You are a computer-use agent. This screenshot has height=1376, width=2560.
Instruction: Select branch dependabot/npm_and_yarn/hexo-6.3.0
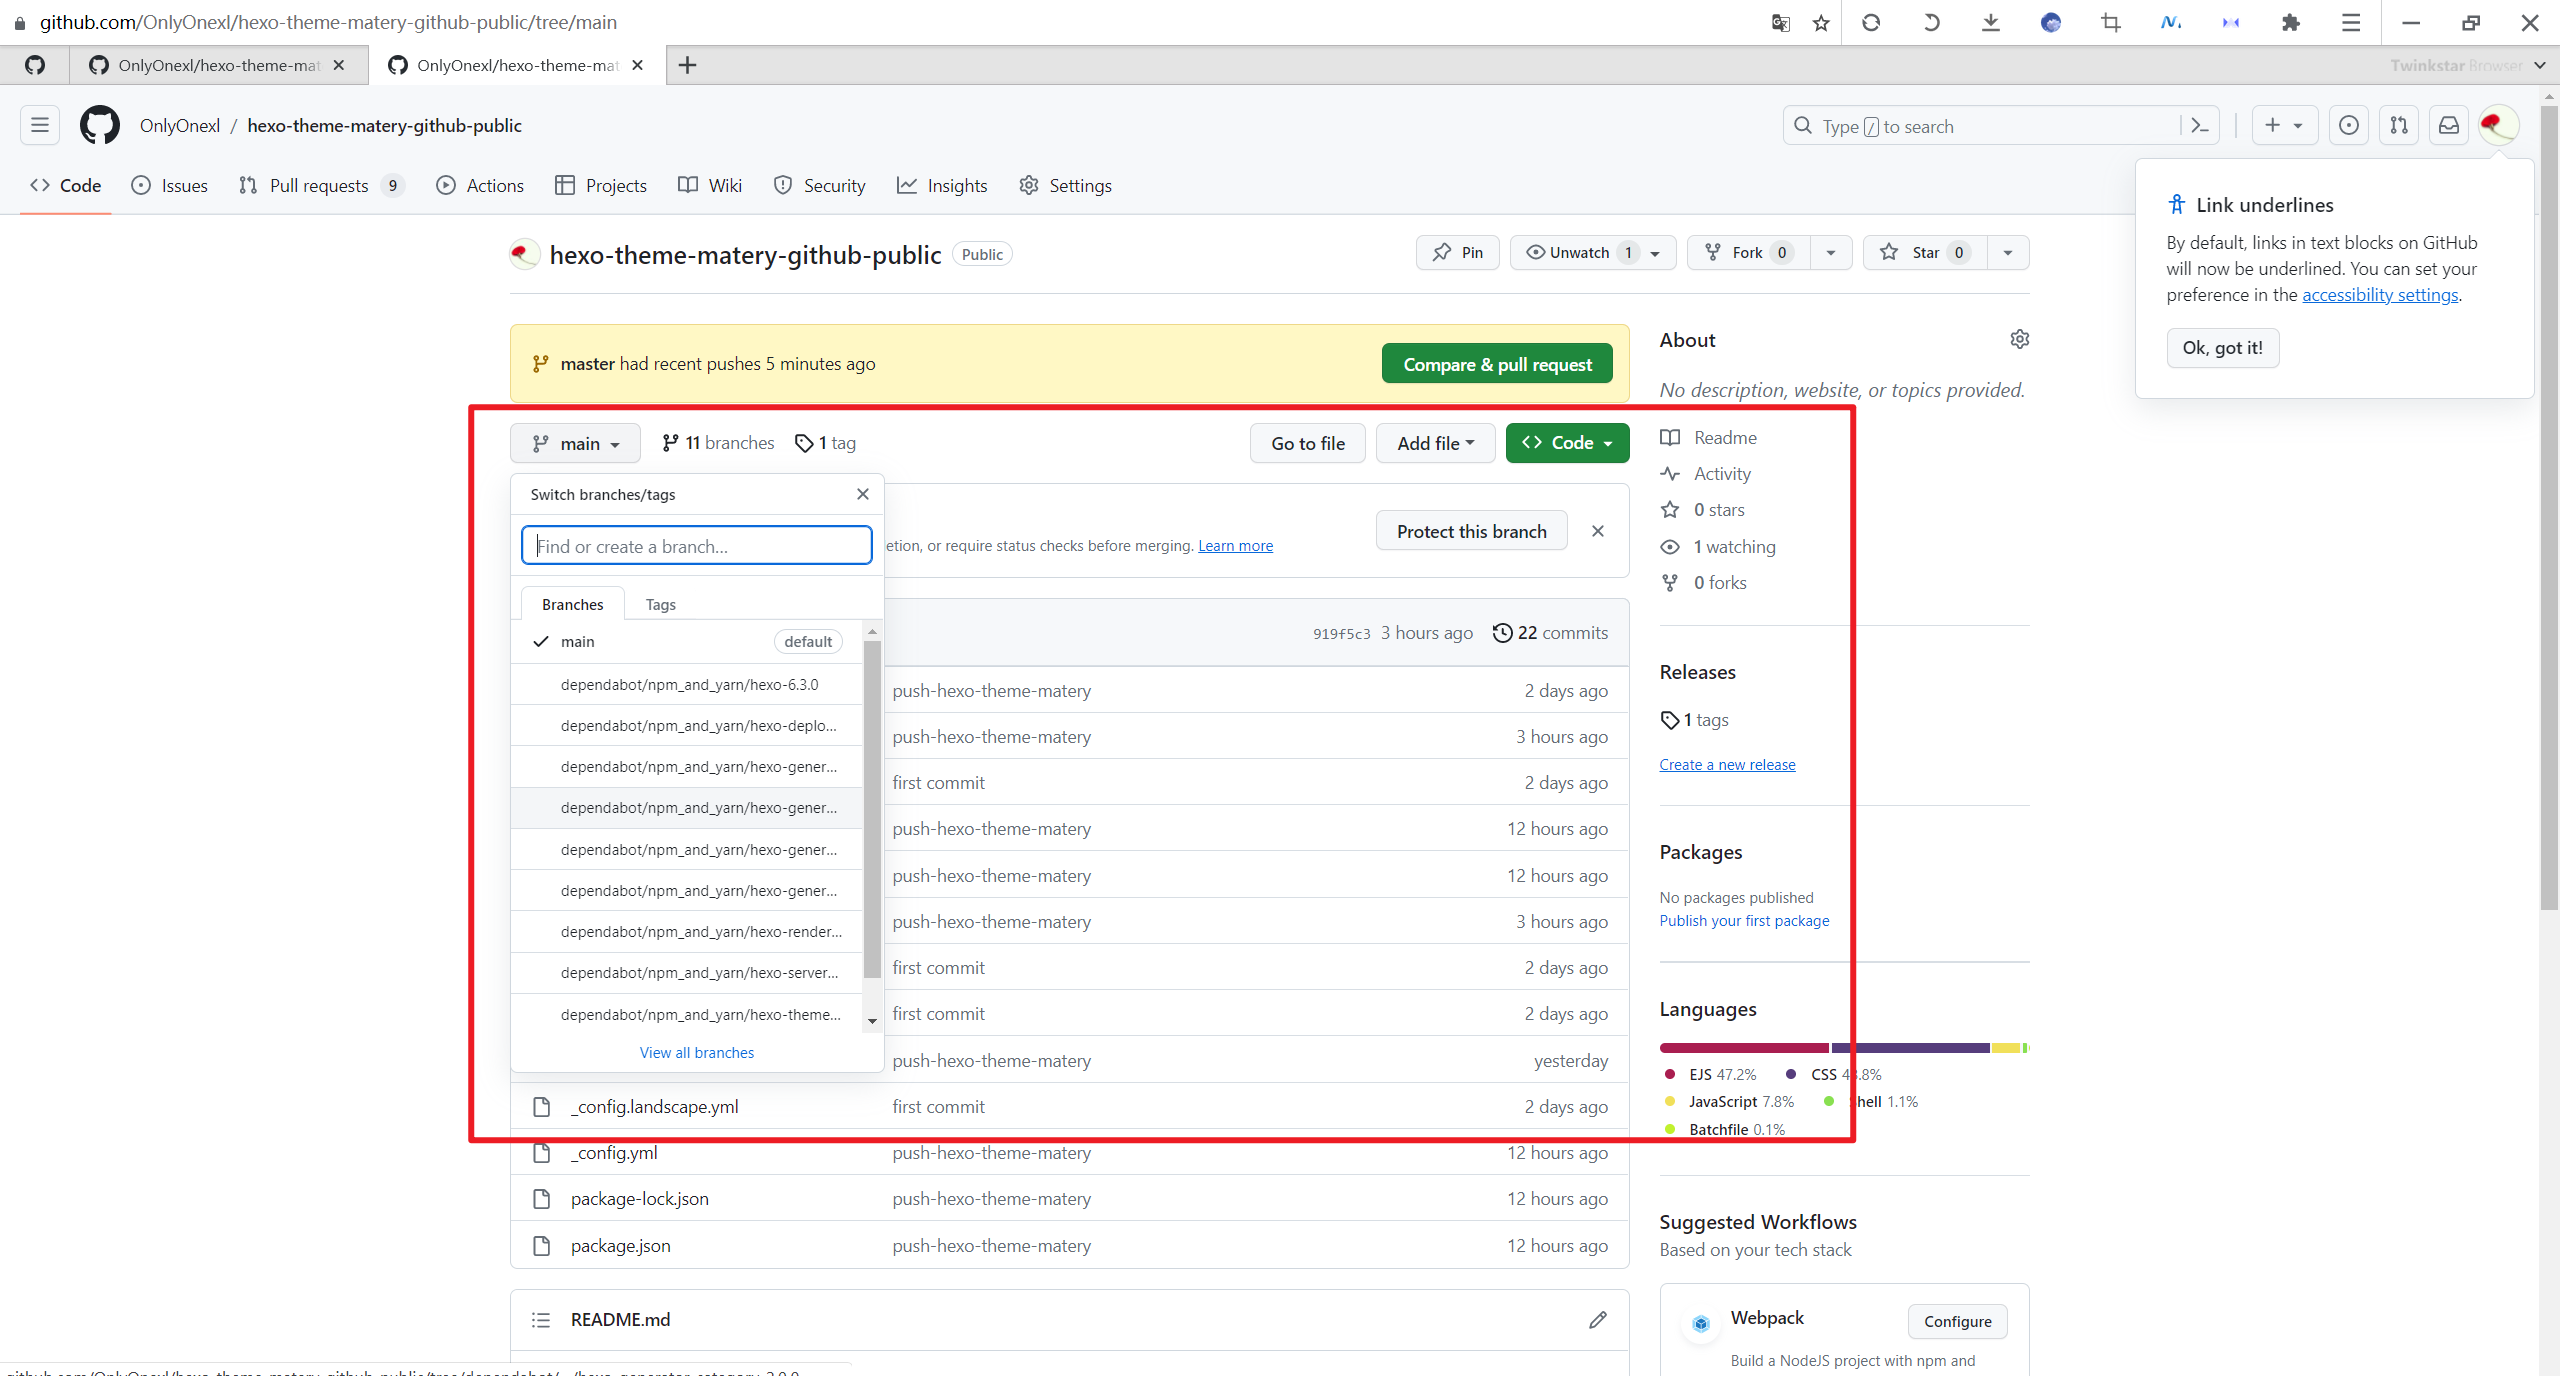(x=687, y=684)
